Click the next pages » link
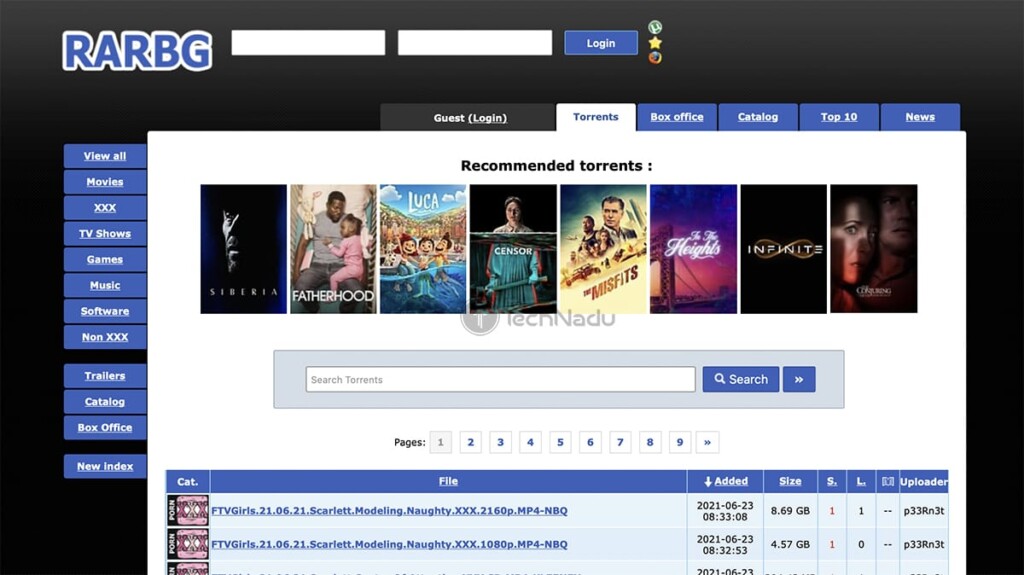The image size is (1024, 575). 707,442
